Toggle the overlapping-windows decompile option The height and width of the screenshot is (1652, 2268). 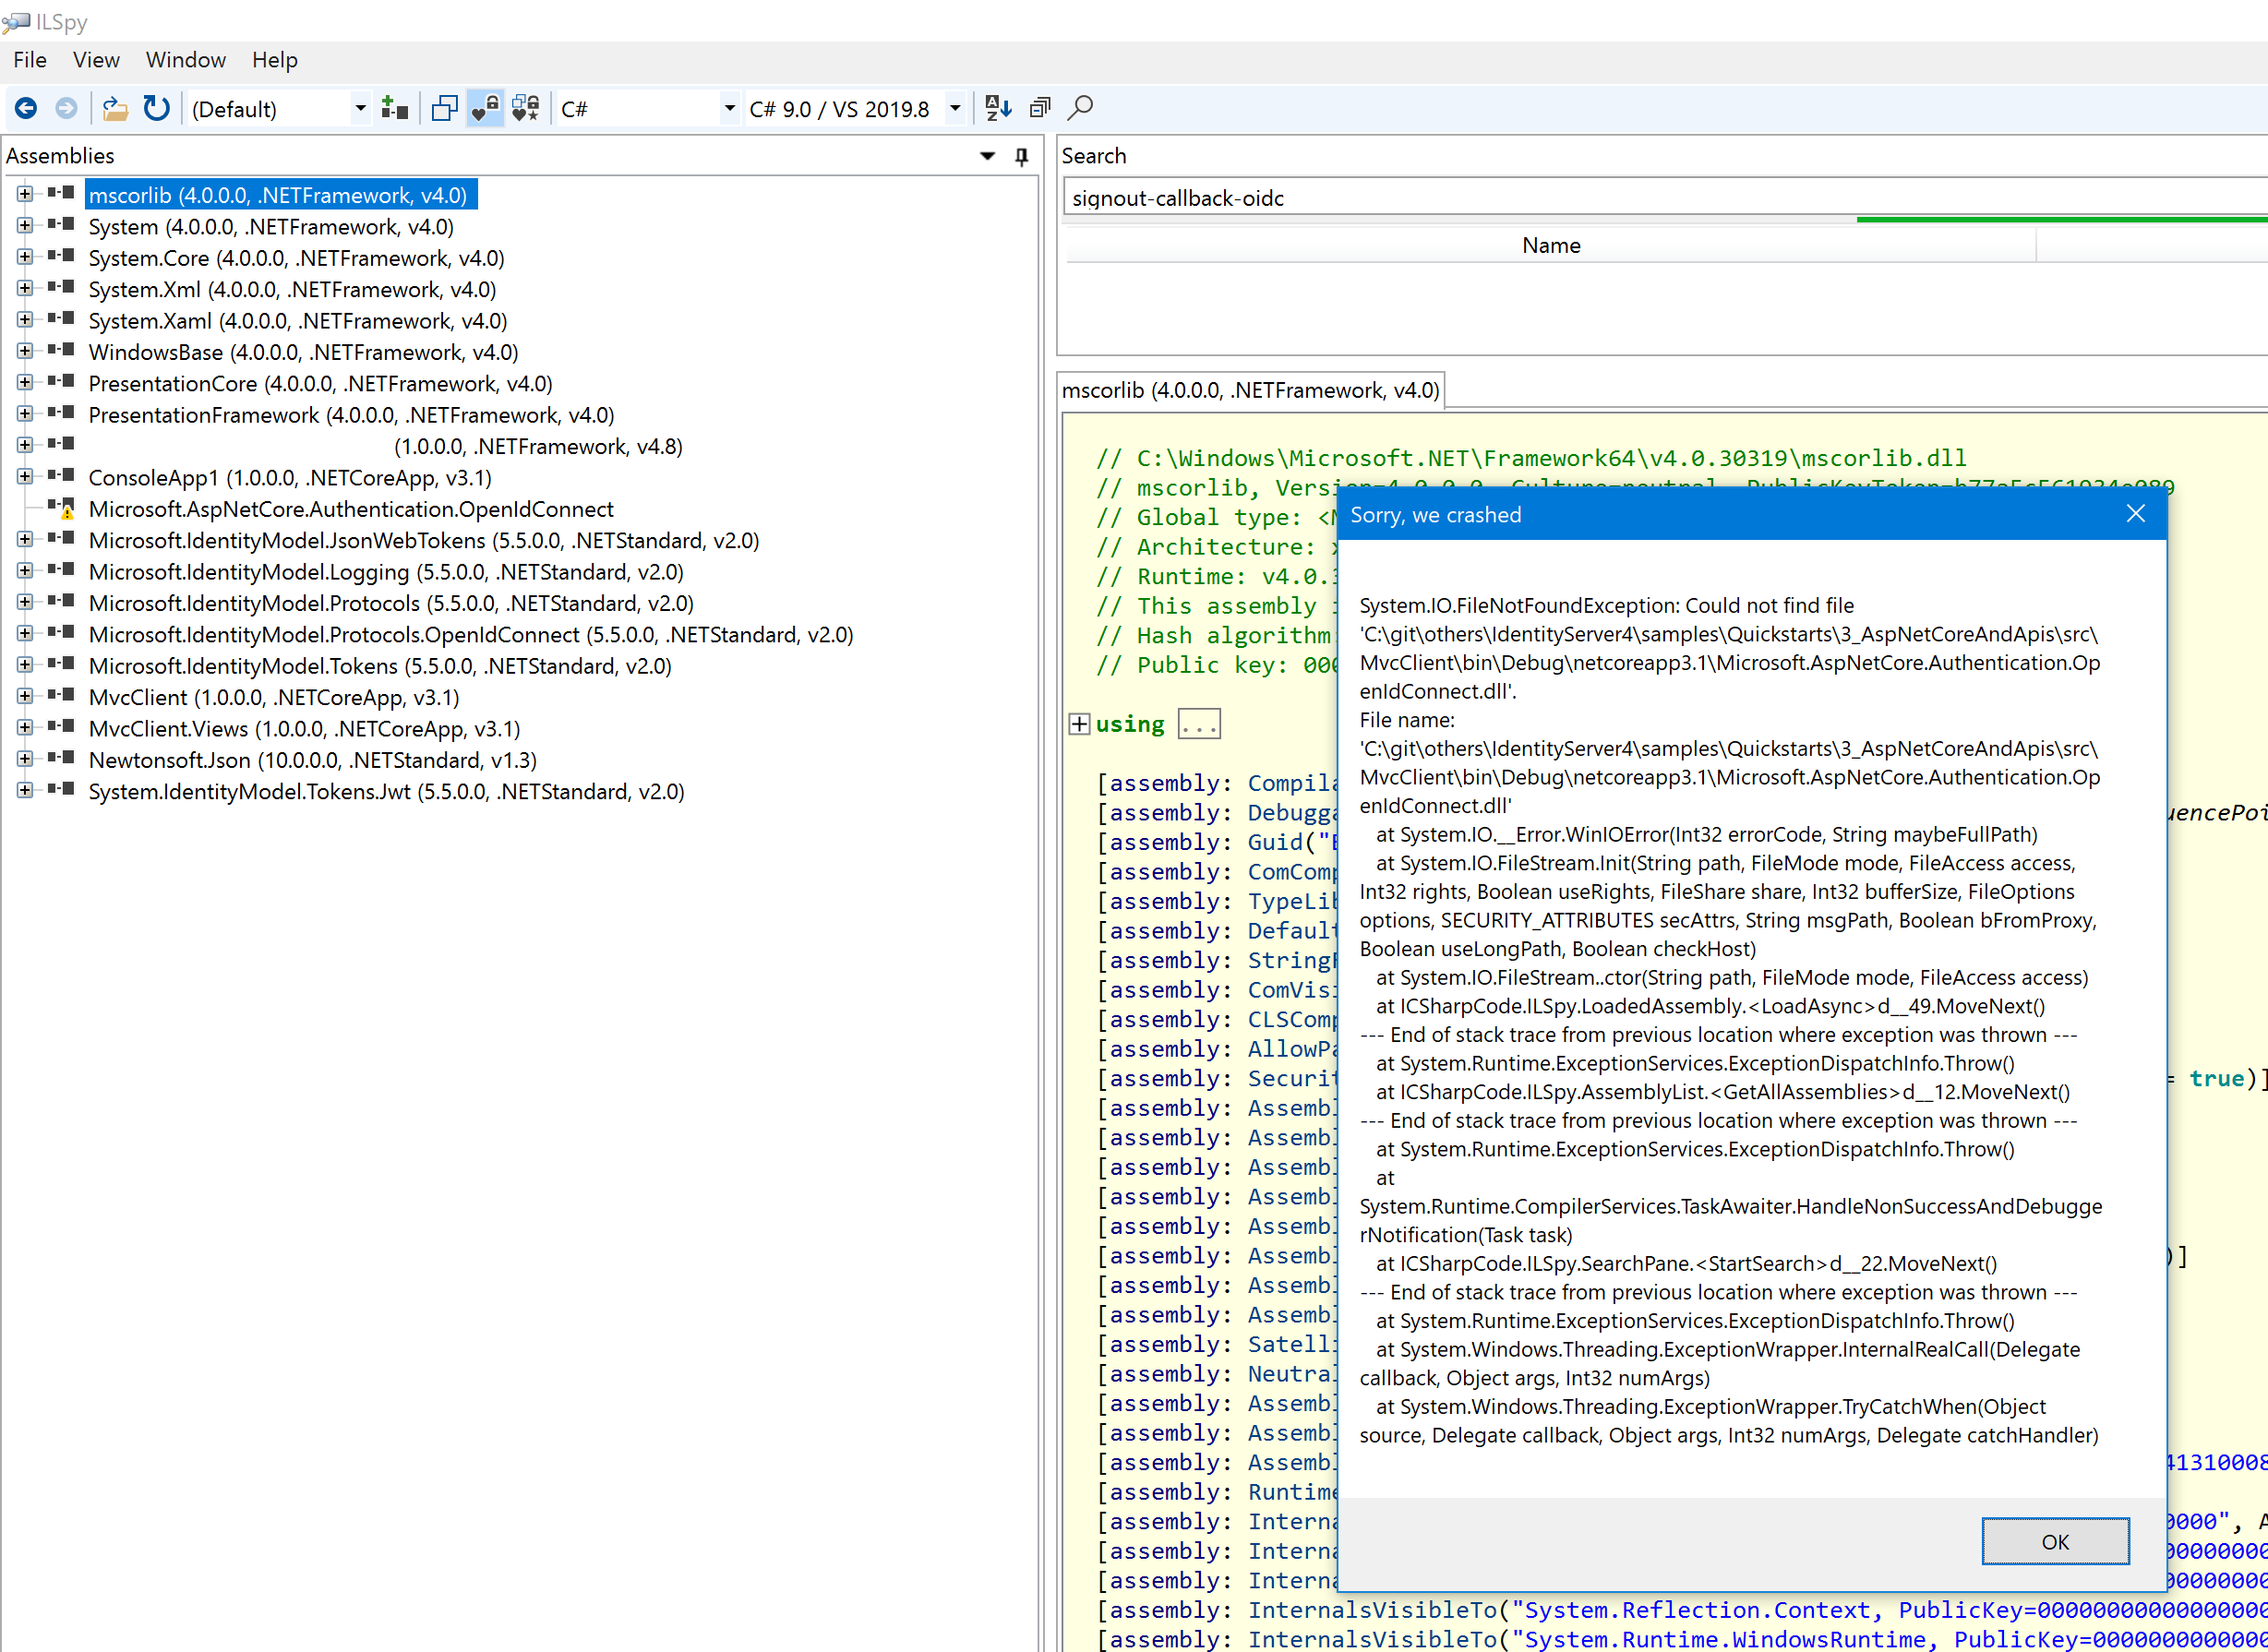(x=444, y=108)
